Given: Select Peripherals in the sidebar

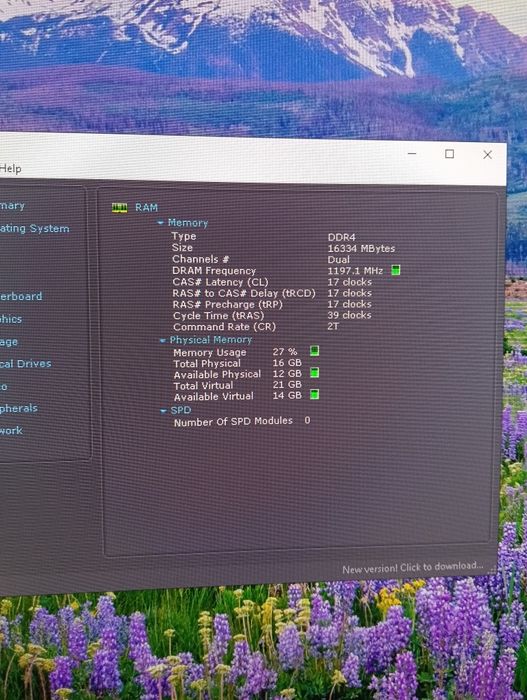Looking at the screenshot, I should coord(19,408).
